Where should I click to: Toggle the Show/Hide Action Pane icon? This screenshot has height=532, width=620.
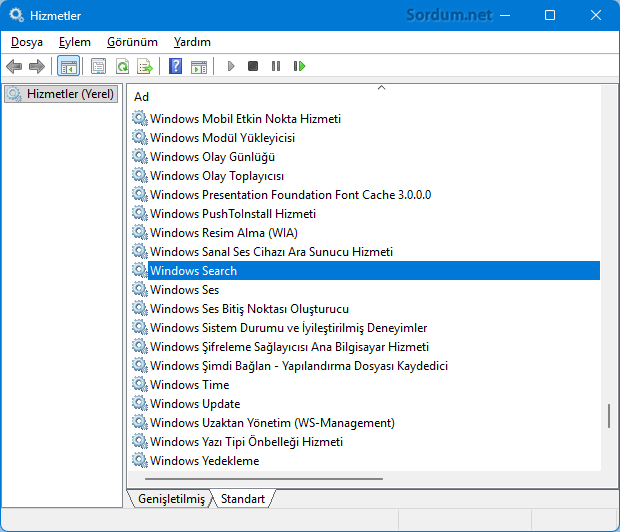[199, 66]
